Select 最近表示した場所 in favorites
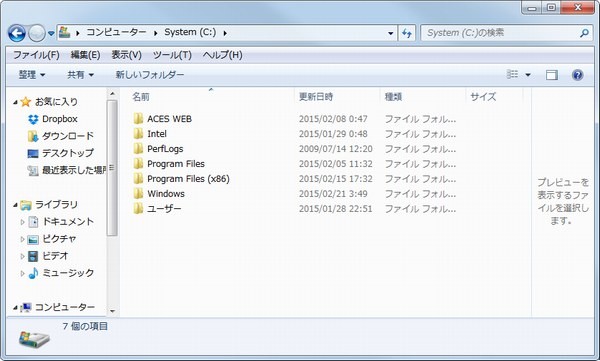This screenshot has height=361, width=600. coord(74,170)
